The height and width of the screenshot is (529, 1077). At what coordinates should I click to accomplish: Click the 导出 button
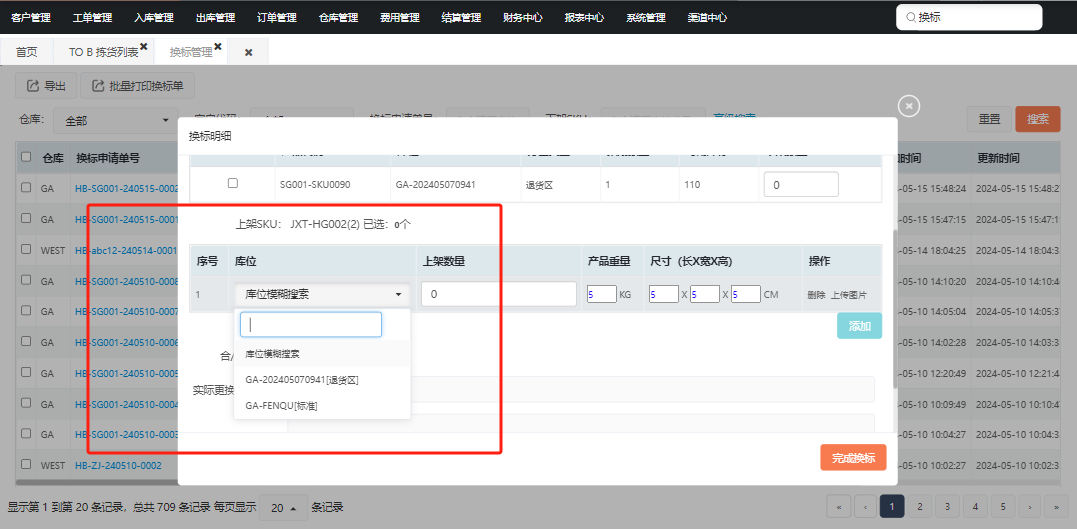[x=46, y=86]
